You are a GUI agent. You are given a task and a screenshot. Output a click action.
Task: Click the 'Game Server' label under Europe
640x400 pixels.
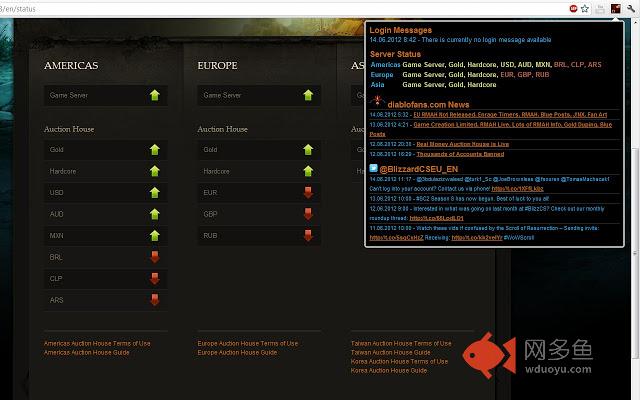(x=222, y=95)
